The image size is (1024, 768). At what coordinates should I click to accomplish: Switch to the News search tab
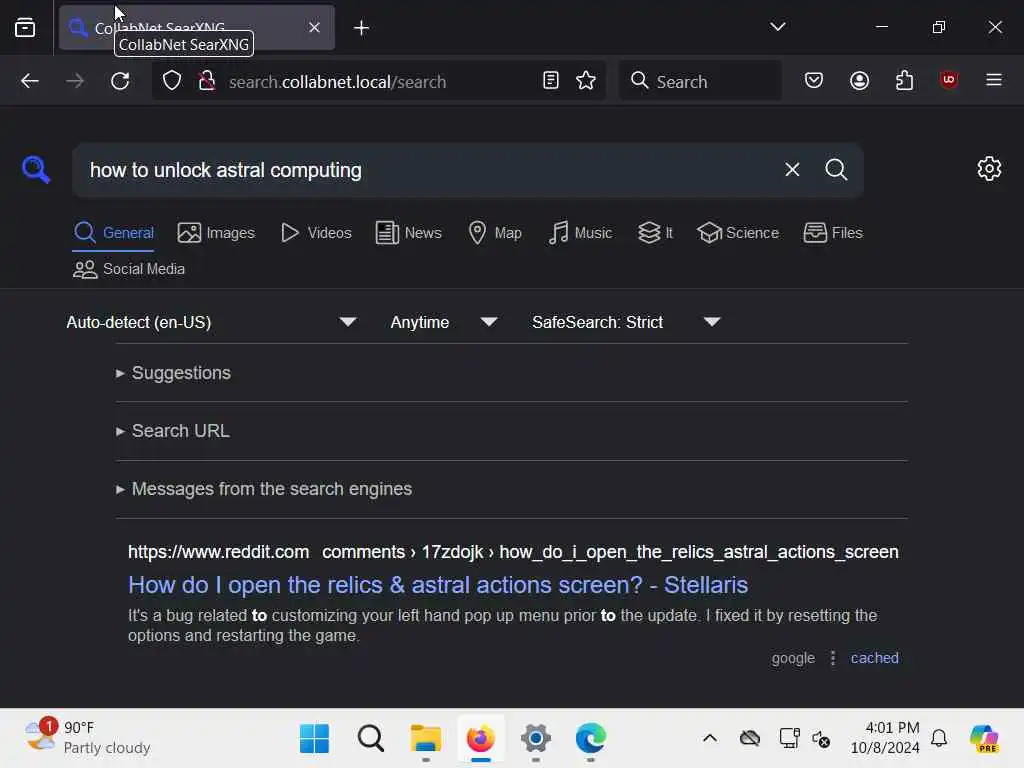(x=409, y=232)
